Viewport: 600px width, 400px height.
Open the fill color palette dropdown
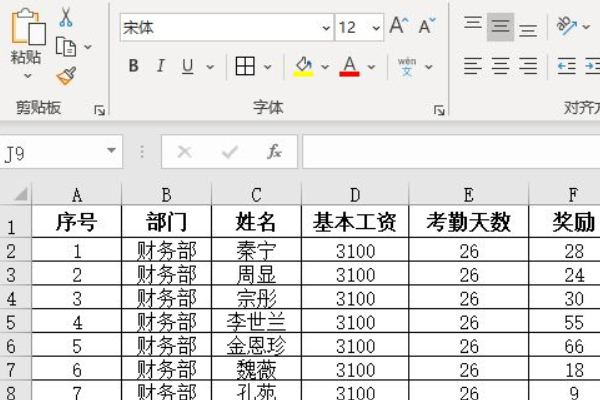[x=325, y=67]
